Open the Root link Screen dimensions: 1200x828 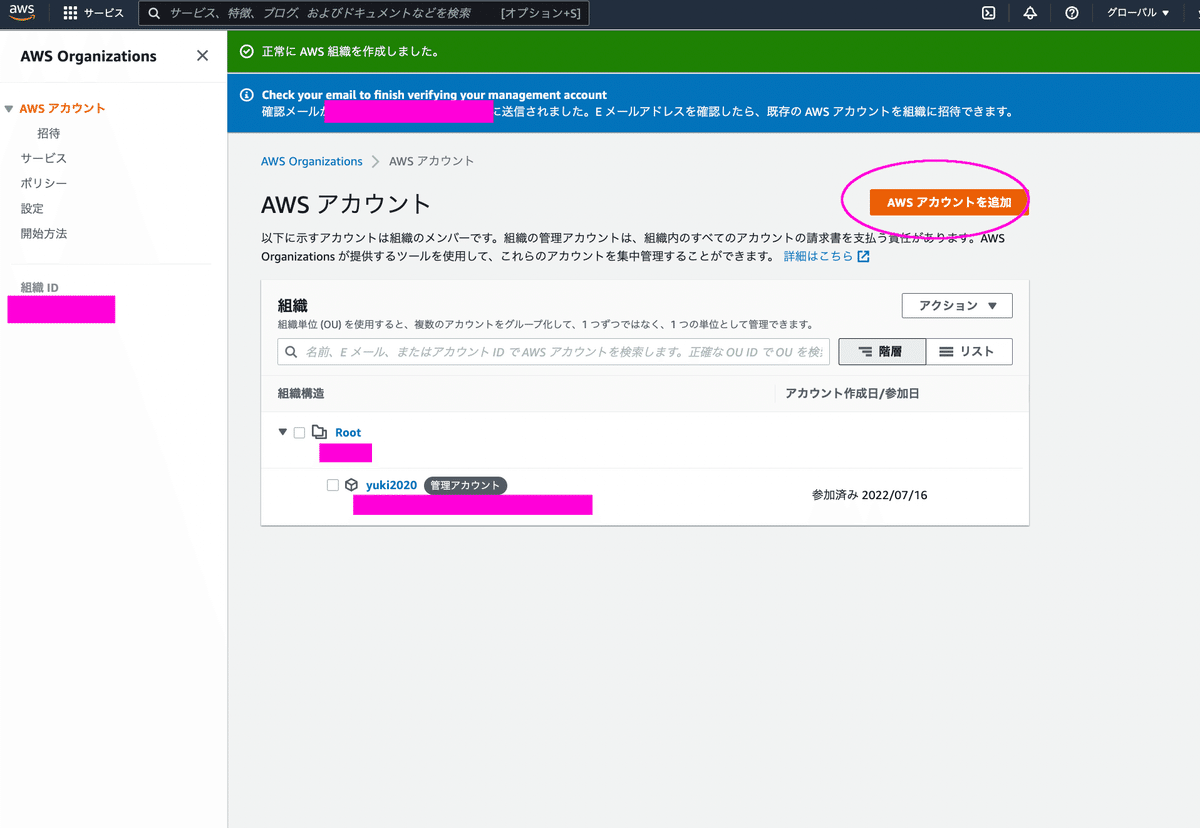[348, 432]
